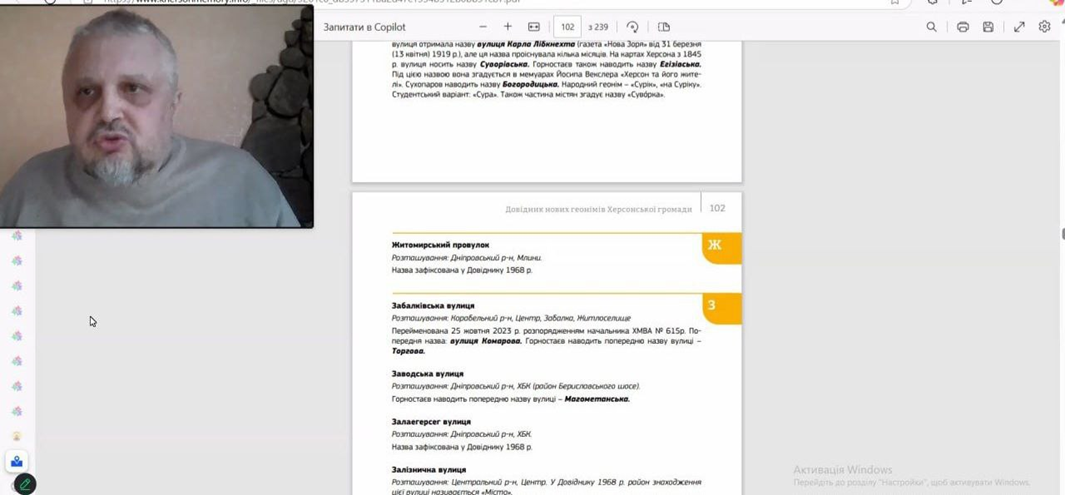Open the page view layout options icon
This screenshot has height=495, width=1065.
[x=664, y=26]
